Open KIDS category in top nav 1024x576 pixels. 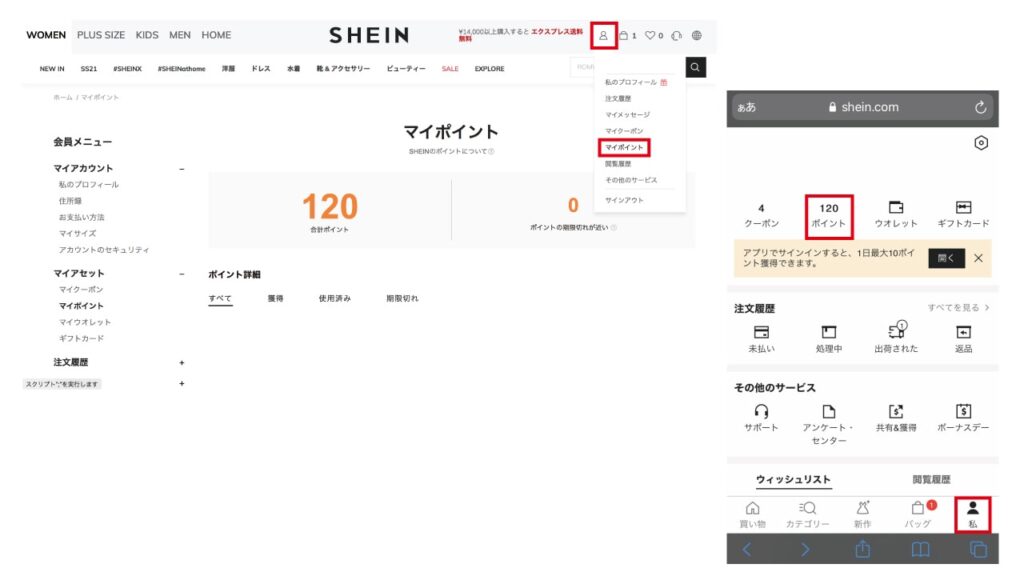point(147,35)
